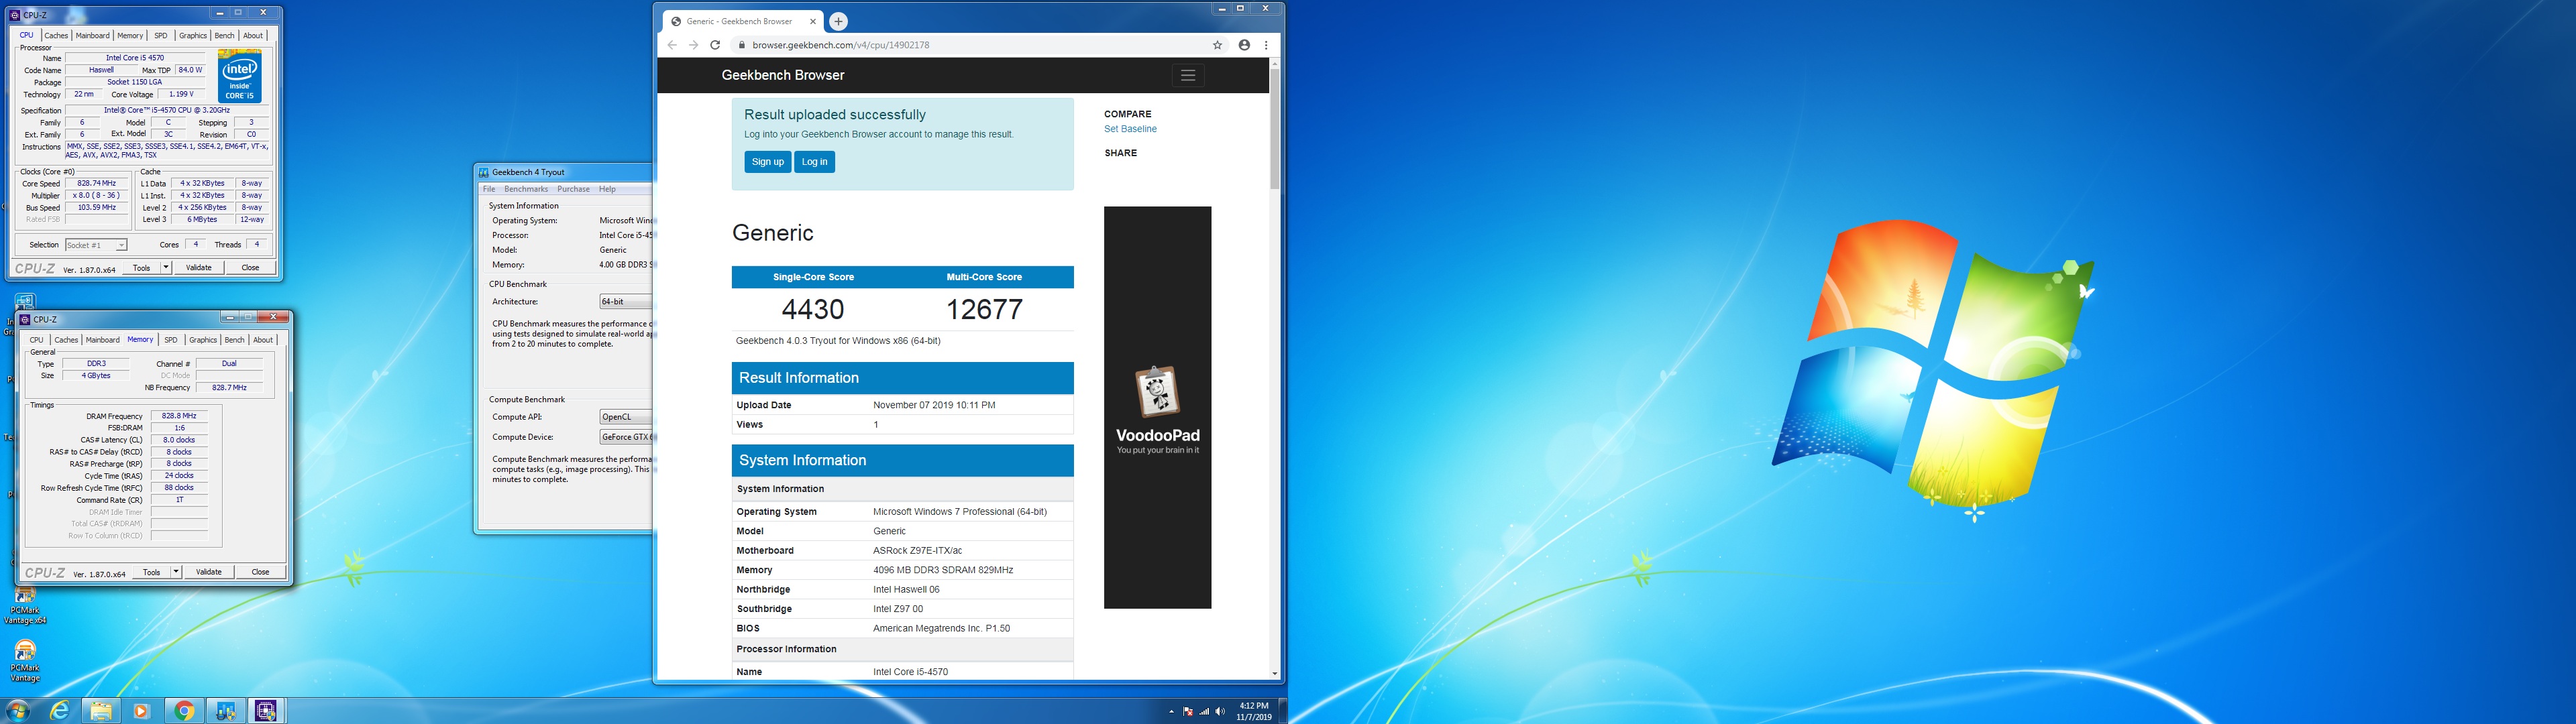Viewport: 2576px width, 724px height.
Task: Open the Windows Start menu orb
Action: (x=17, y=711)
